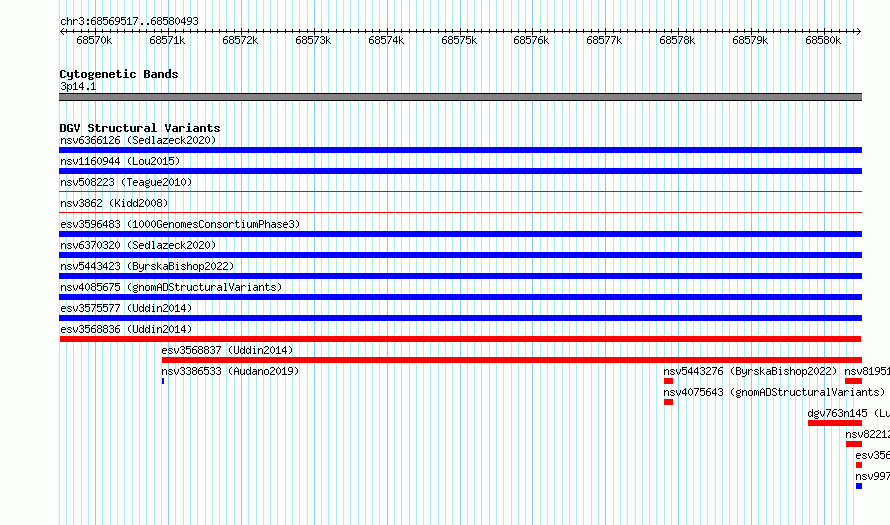Click the small red bar under nsv4075643
The height and width of the screenshot is (525, 890).
pos(668,402)
